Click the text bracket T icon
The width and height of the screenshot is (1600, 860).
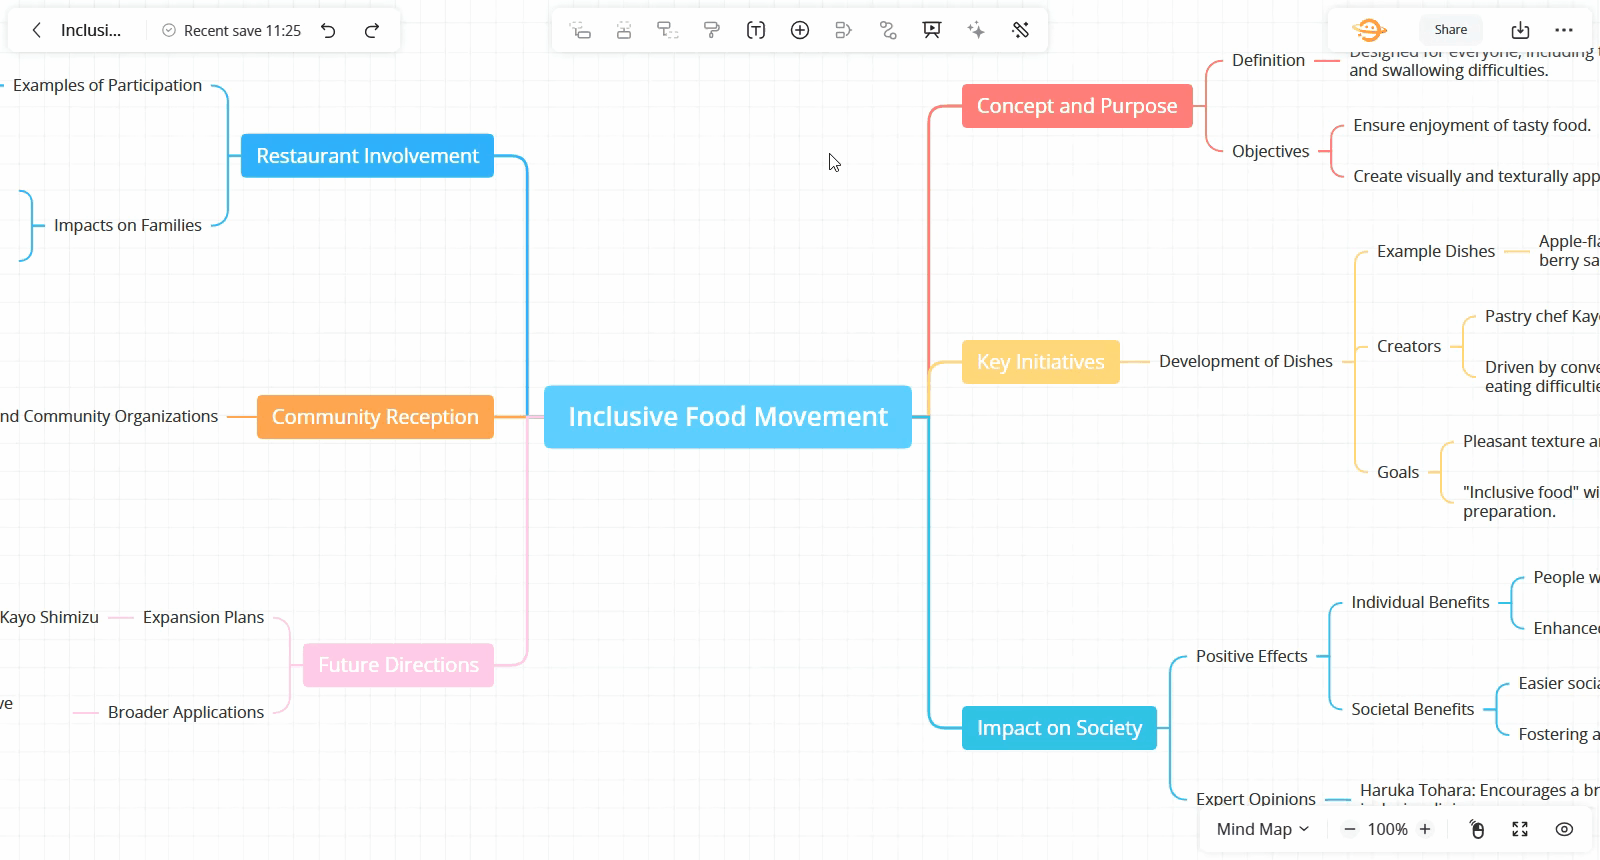click(756, 30)
